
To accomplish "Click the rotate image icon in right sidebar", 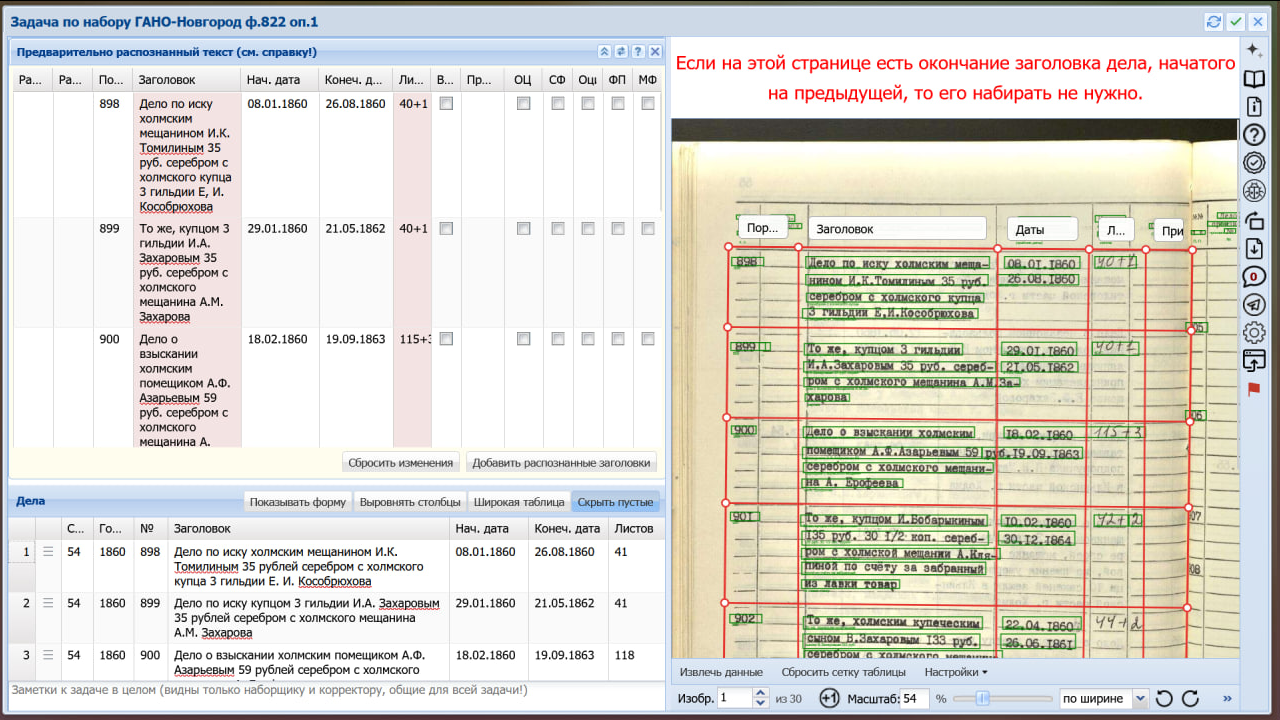I will pyautogui.click(x=1254, y=220).
